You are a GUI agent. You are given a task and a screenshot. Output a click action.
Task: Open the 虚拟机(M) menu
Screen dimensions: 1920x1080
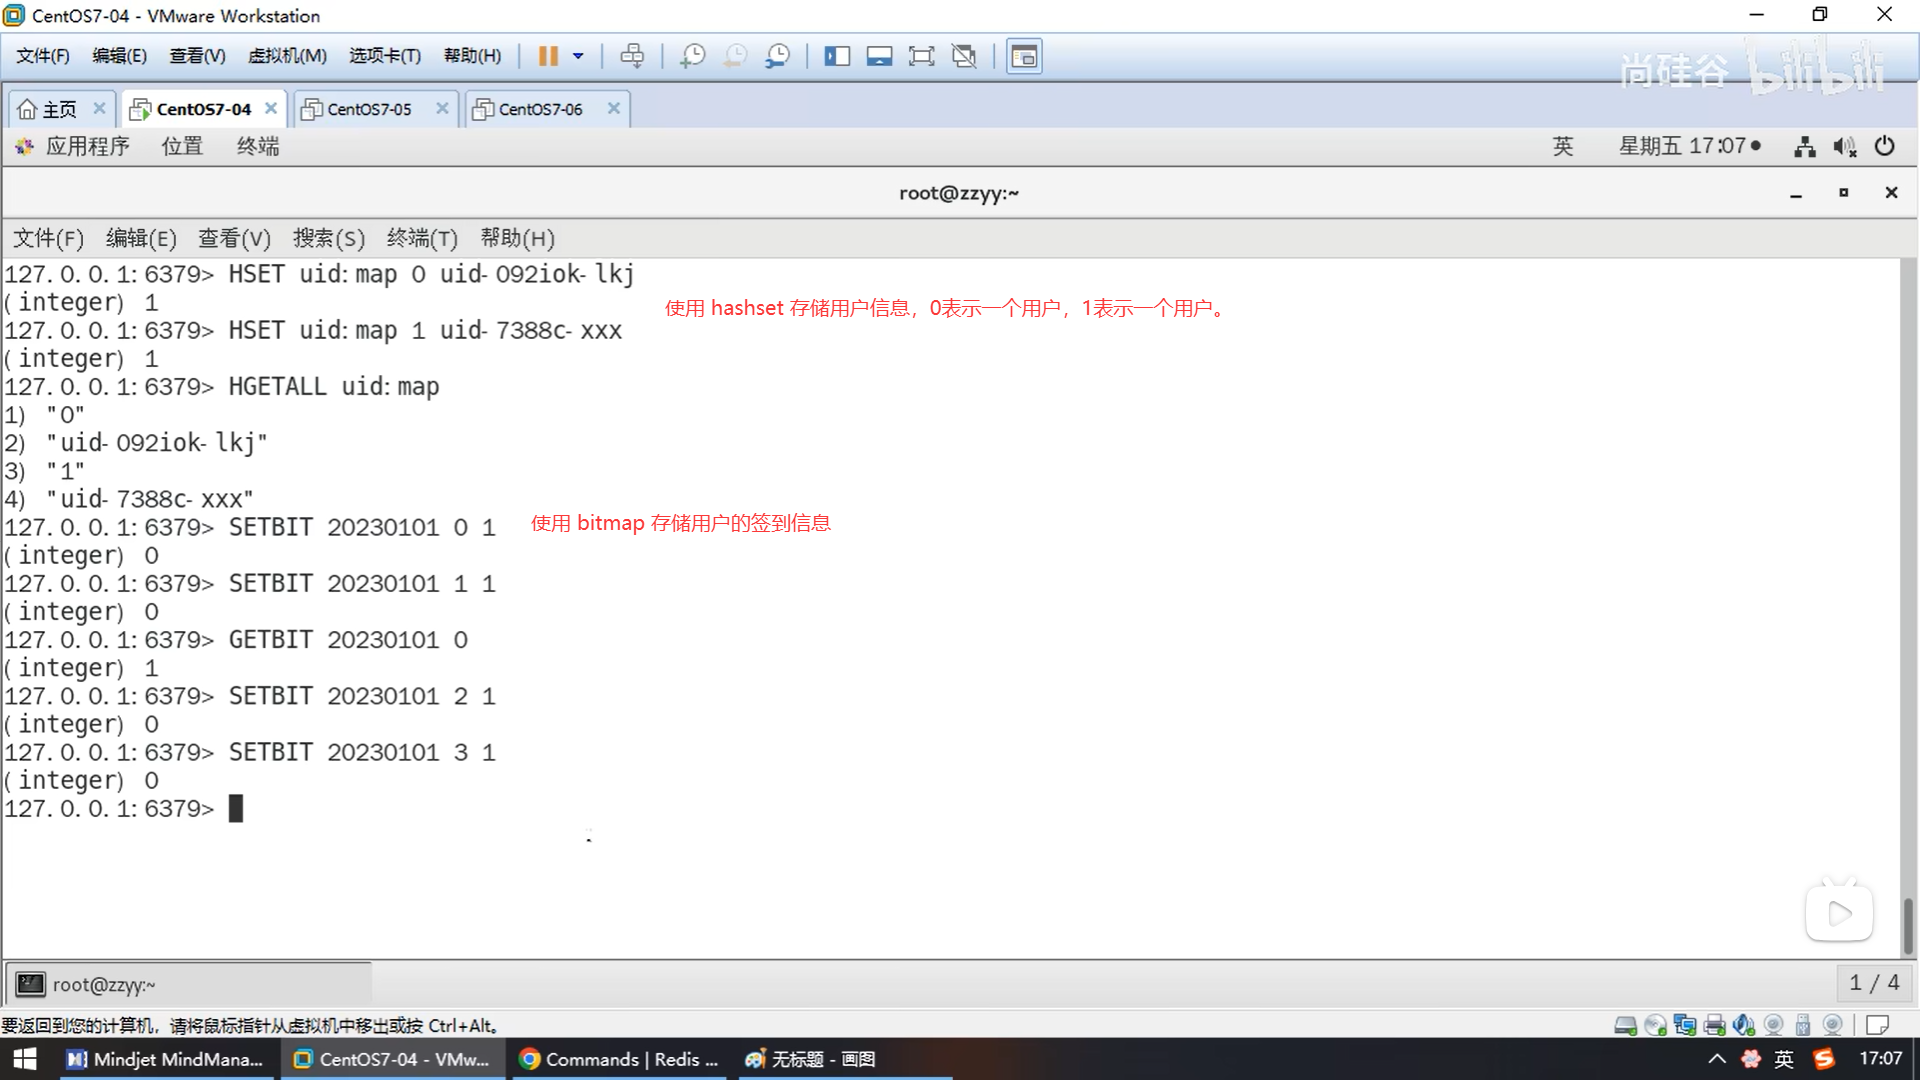tap(287, 56)
